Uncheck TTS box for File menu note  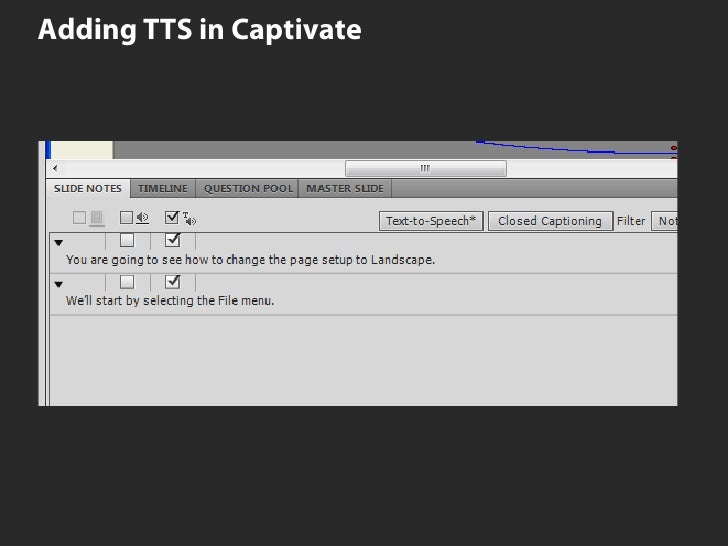click(172, 282)
